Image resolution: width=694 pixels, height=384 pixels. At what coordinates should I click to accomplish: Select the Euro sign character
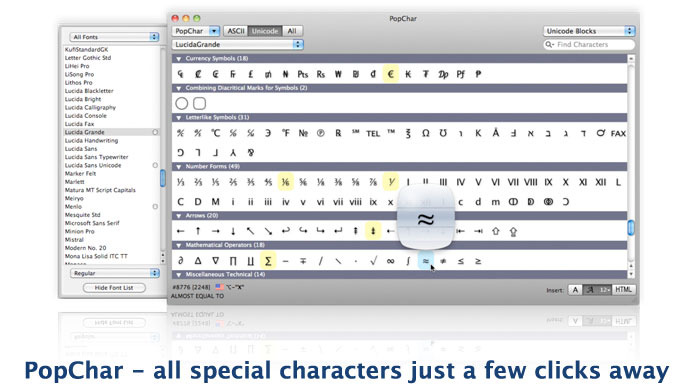coord(390,74)
